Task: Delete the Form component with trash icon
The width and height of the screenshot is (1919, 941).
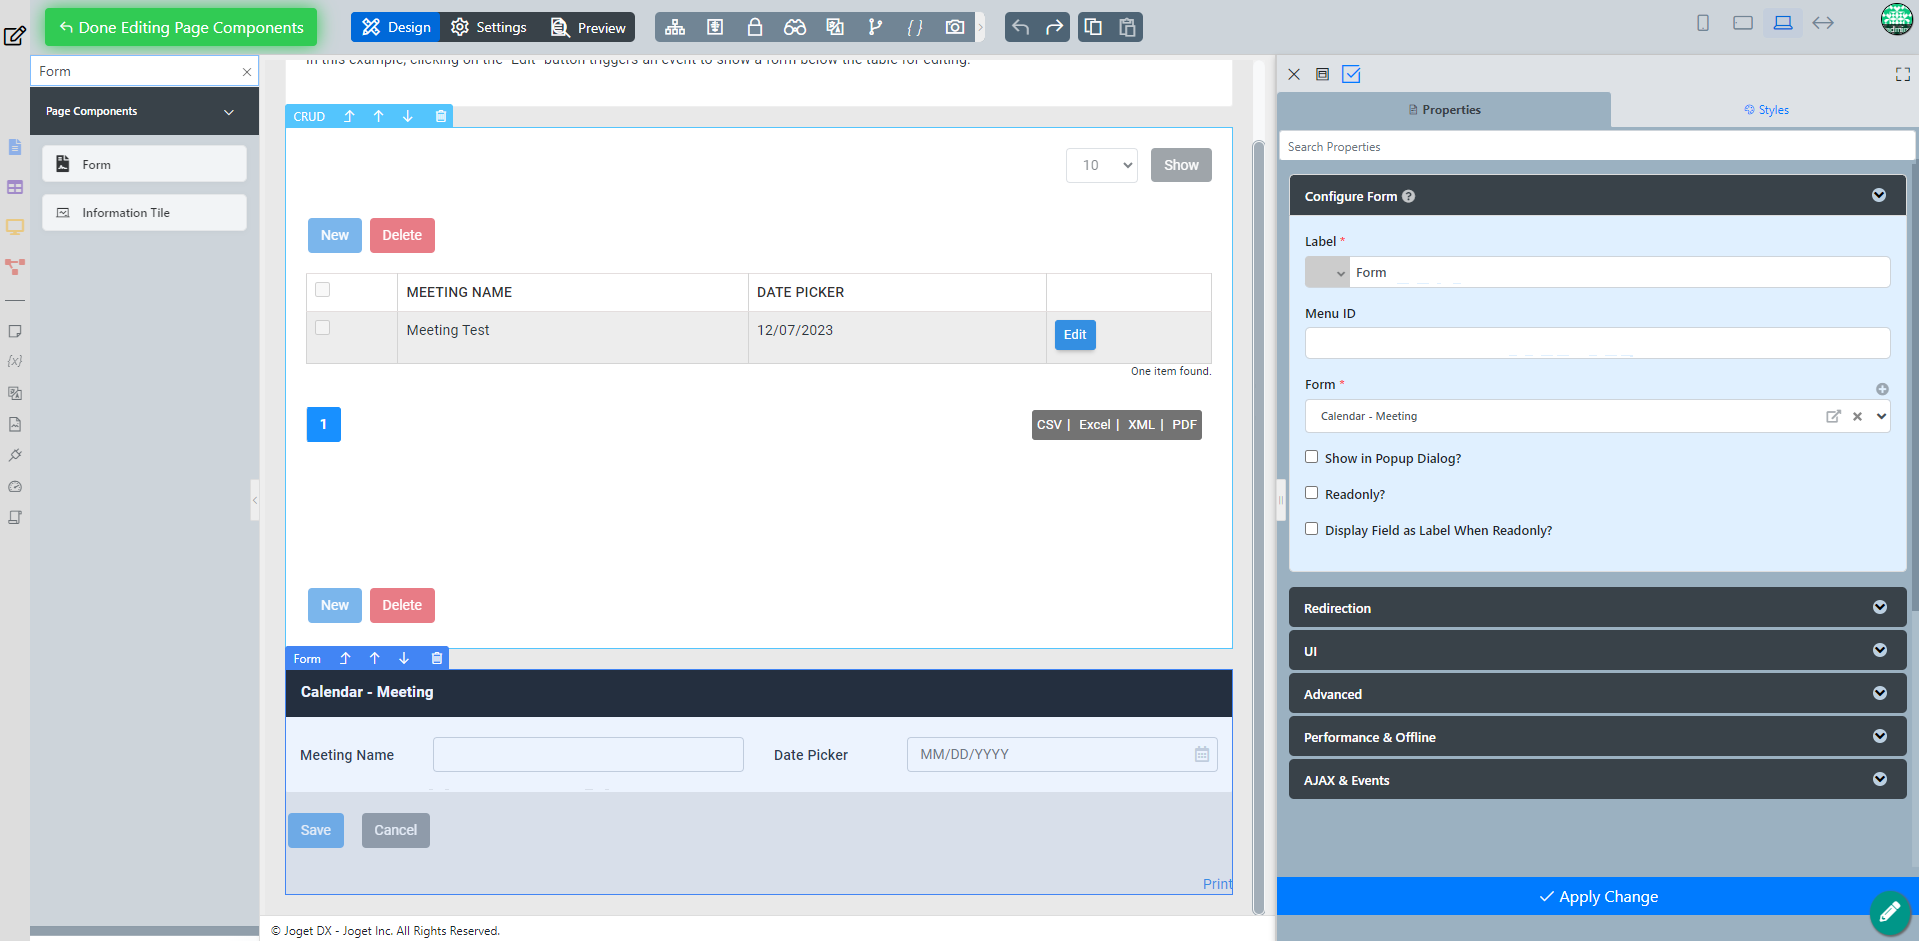Action: (x=436, y=658)
